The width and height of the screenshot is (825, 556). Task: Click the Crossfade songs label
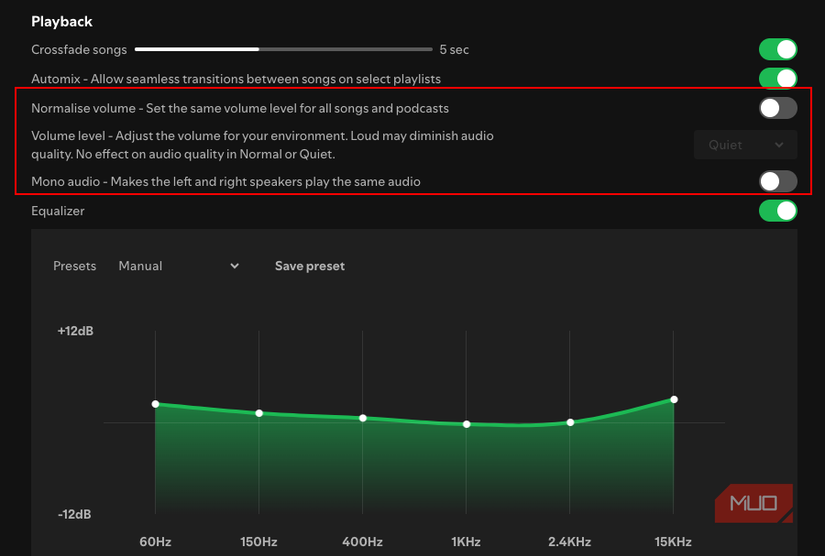79,49
